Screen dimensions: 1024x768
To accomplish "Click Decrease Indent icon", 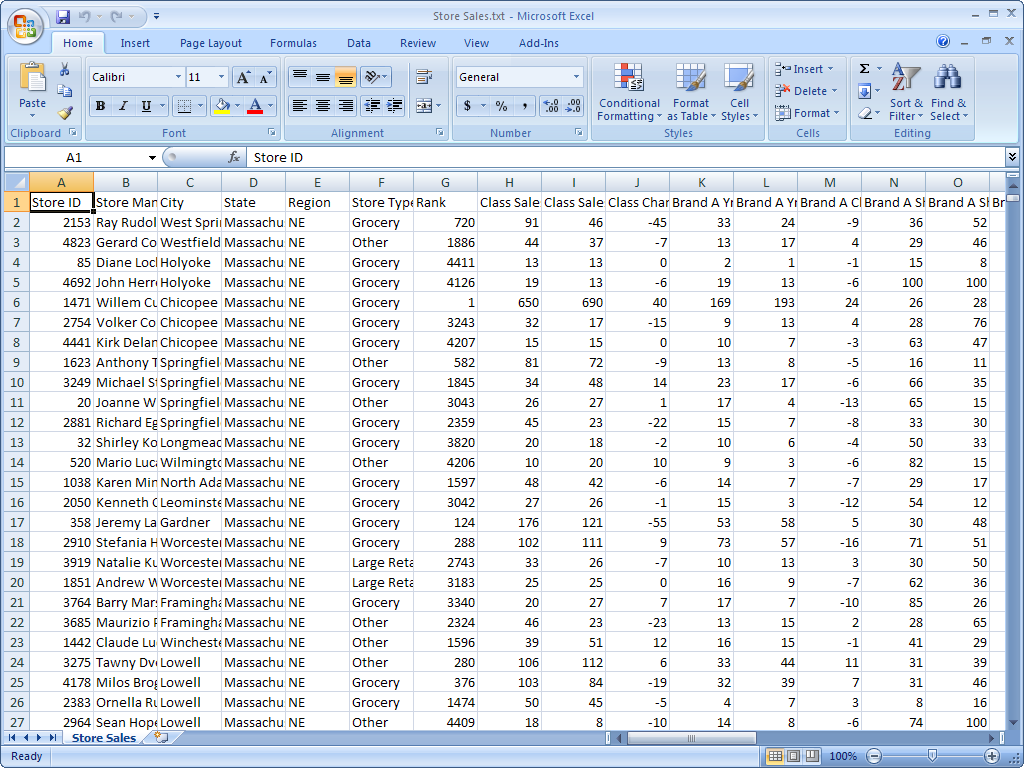I will [x=372, y=106].
